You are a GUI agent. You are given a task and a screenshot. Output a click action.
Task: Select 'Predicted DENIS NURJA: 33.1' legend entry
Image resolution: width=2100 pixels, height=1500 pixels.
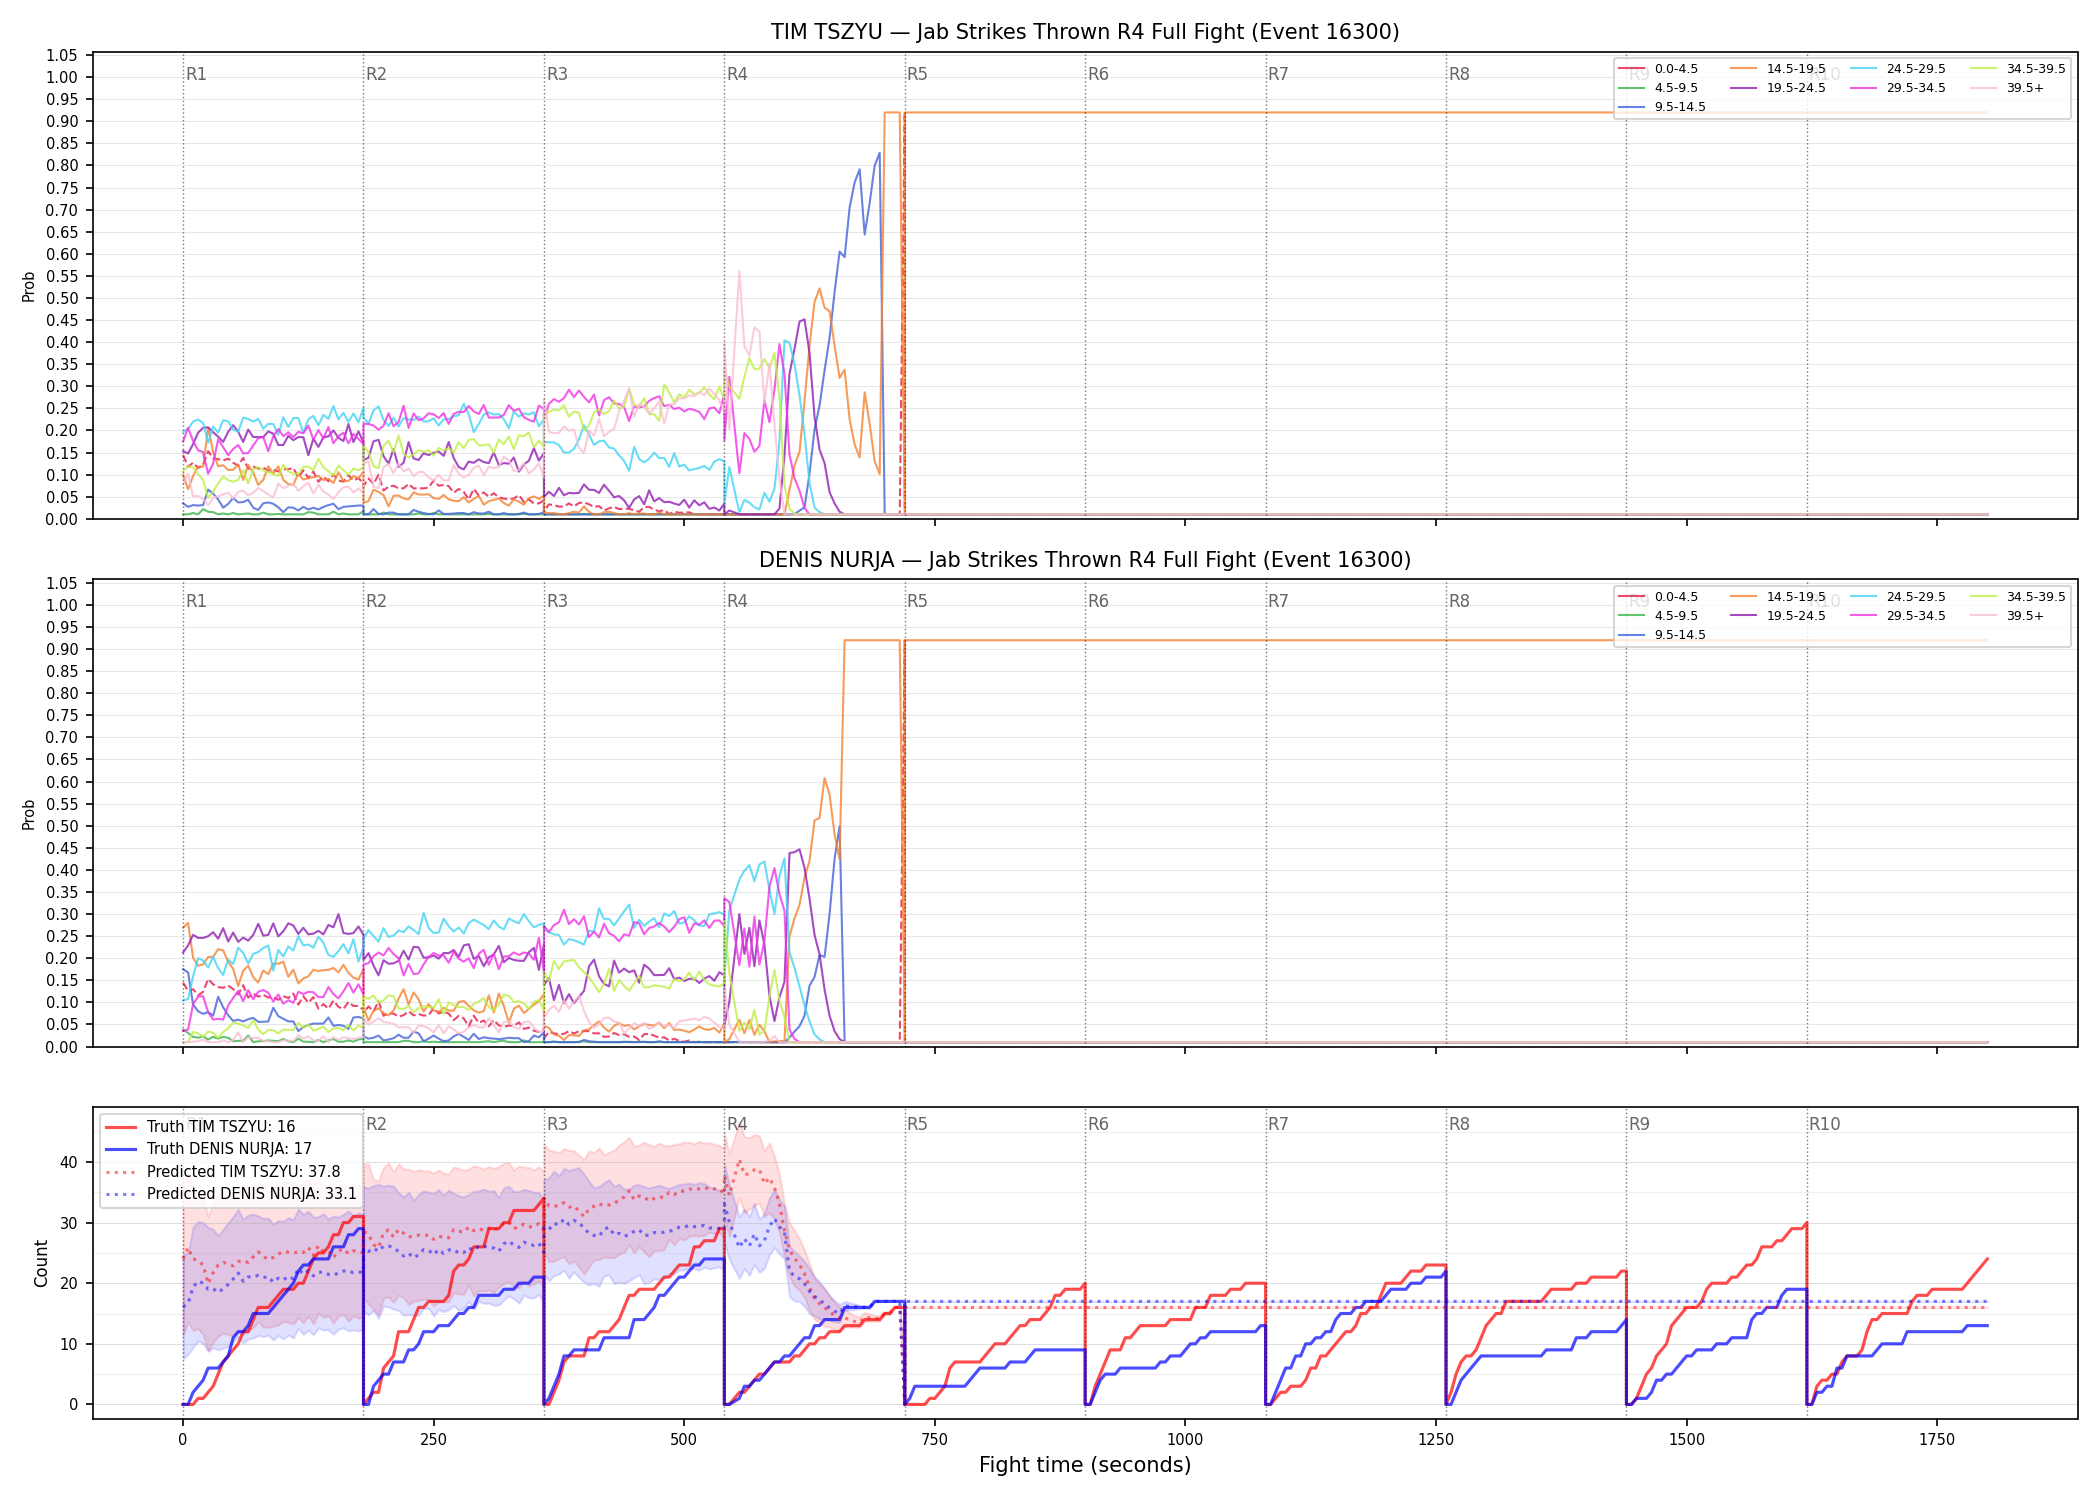coord(231,1193)
